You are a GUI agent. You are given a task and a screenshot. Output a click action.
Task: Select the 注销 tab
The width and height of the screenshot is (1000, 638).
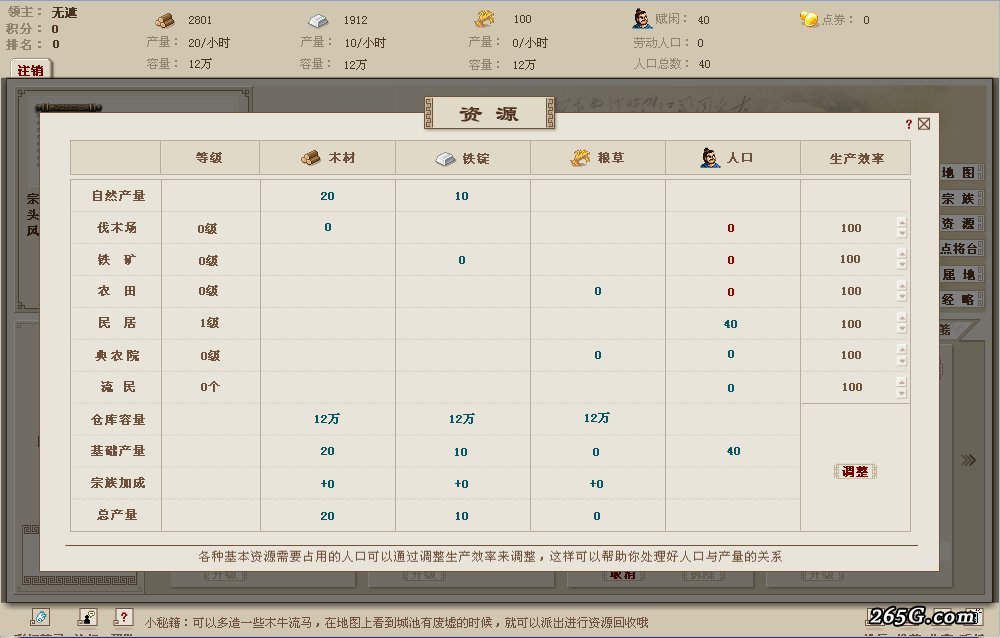pyautogui.click(x=31, y=70)
